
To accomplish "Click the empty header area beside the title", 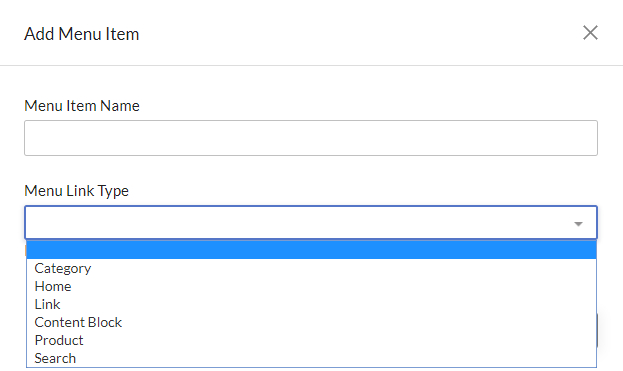I will tap(358, 34).
